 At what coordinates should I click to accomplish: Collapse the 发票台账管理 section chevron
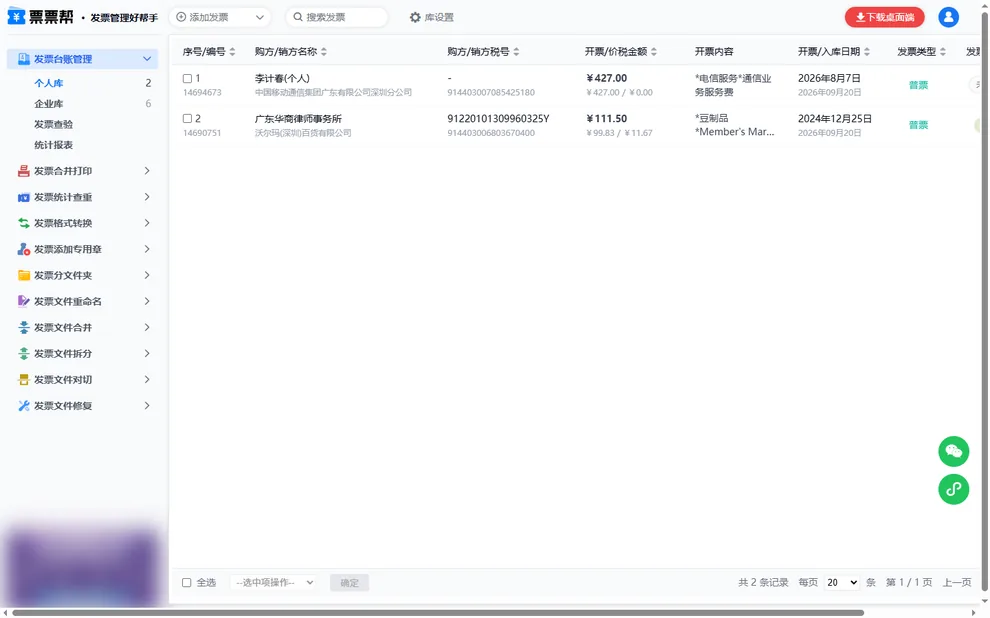point(147,59)
